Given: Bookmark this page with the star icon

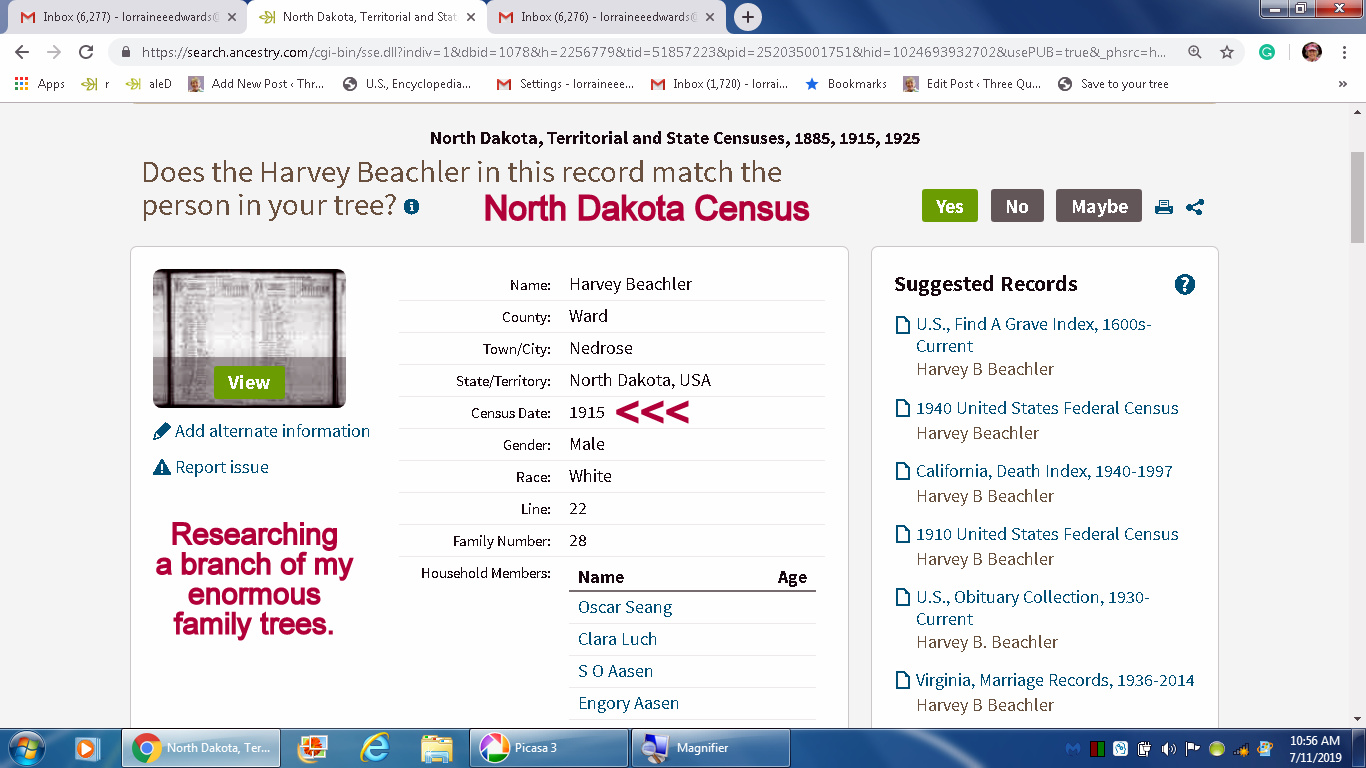Looking at the screenshot, I should [x=1227, y=52].
